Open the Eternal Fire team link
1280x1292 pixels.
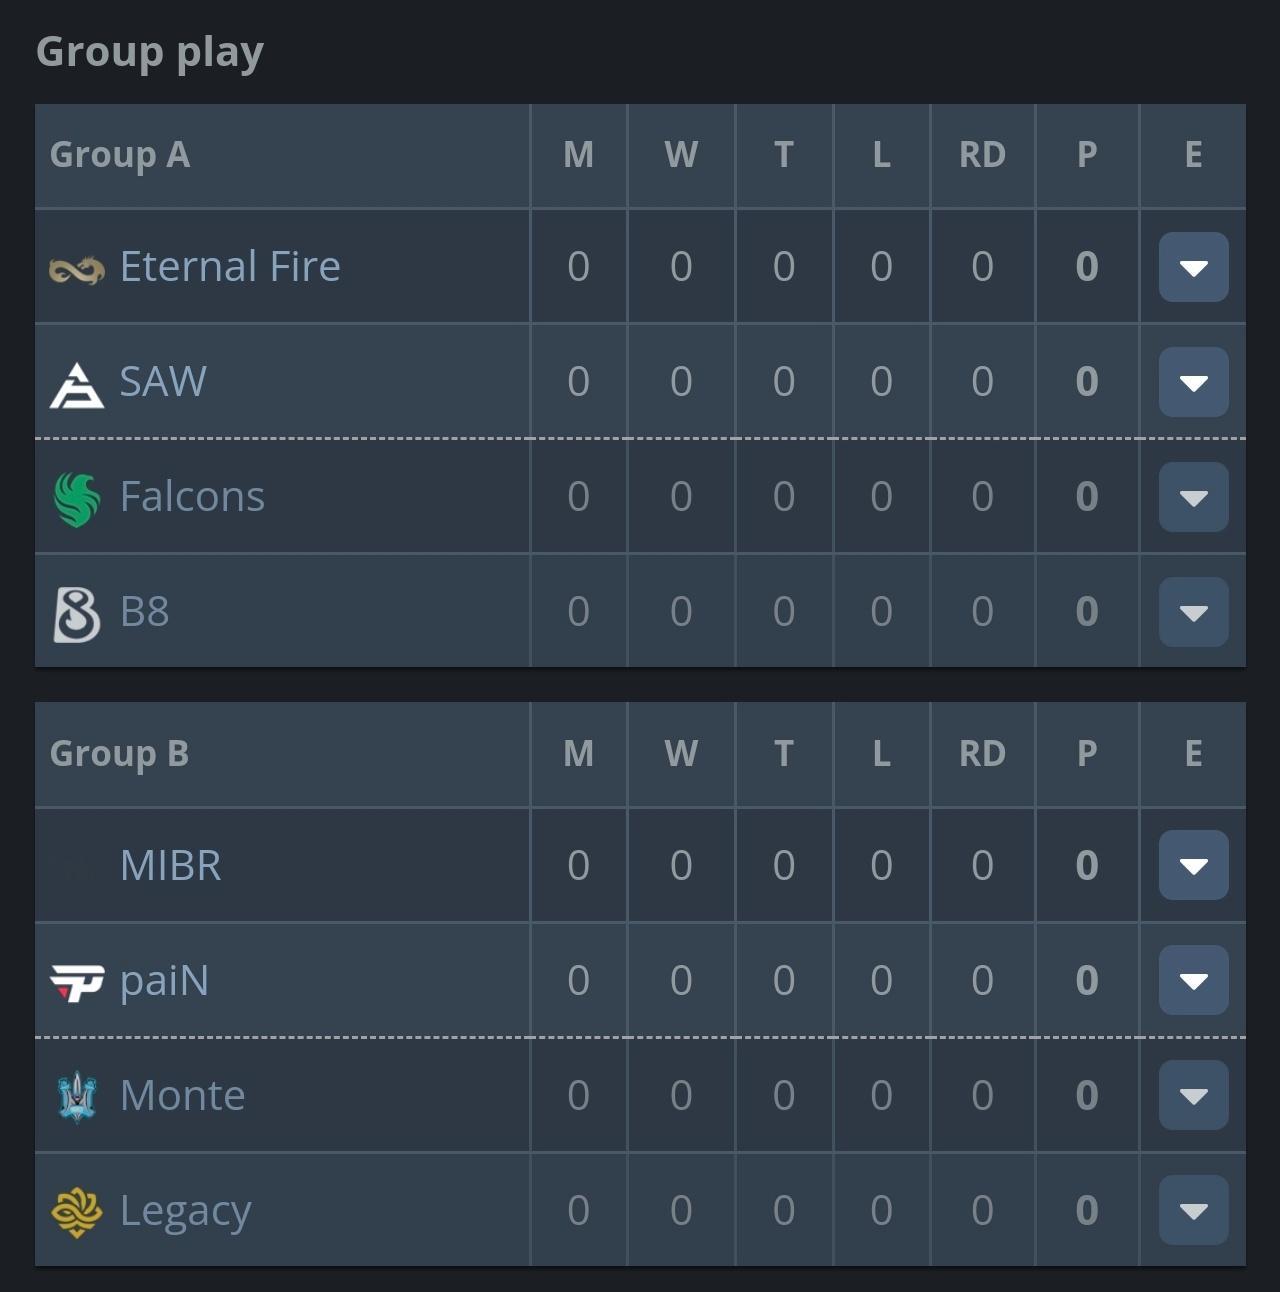pos(230,267)
